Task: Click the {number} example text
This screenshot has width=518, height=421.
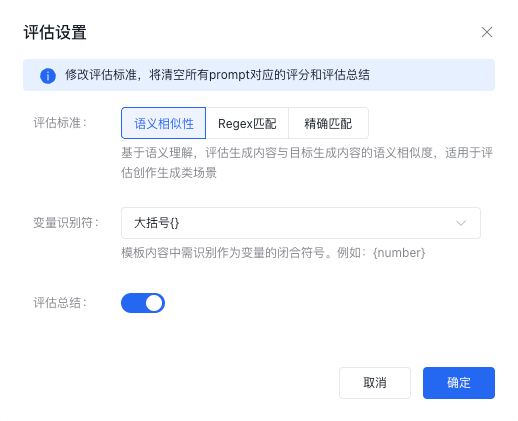Action: point(399,253)
